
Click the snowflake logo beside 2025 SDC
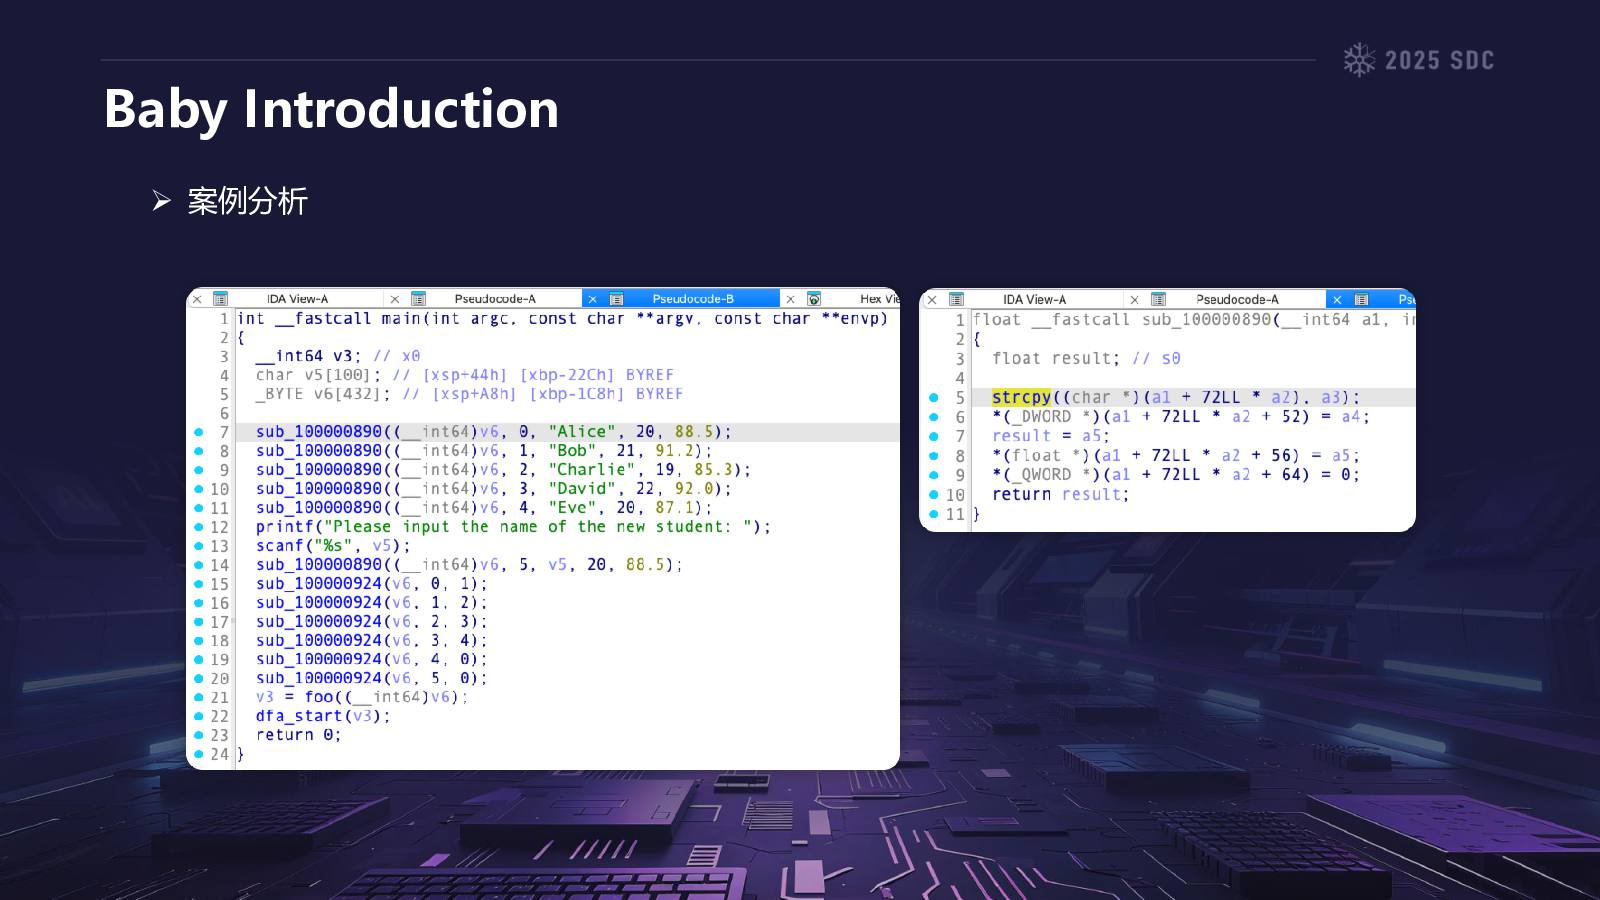(1359, 60)
